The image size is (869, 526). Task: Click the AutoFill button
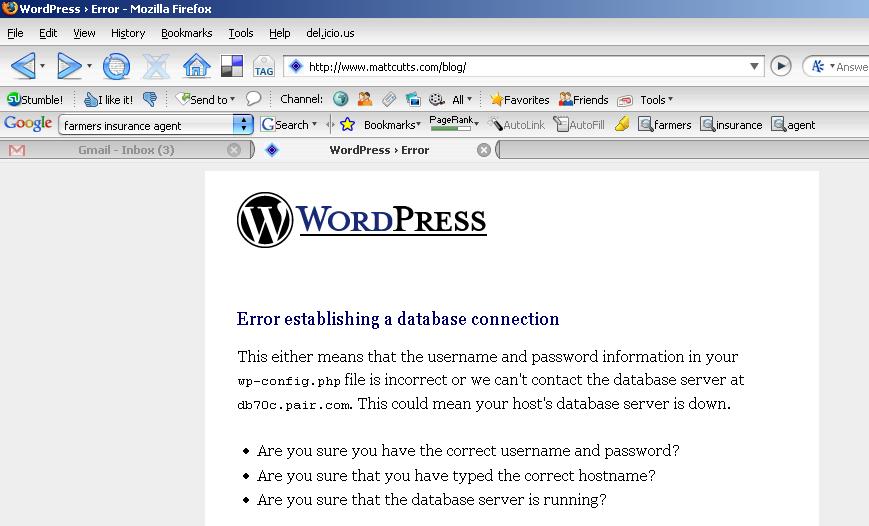(x=579, y=125)
